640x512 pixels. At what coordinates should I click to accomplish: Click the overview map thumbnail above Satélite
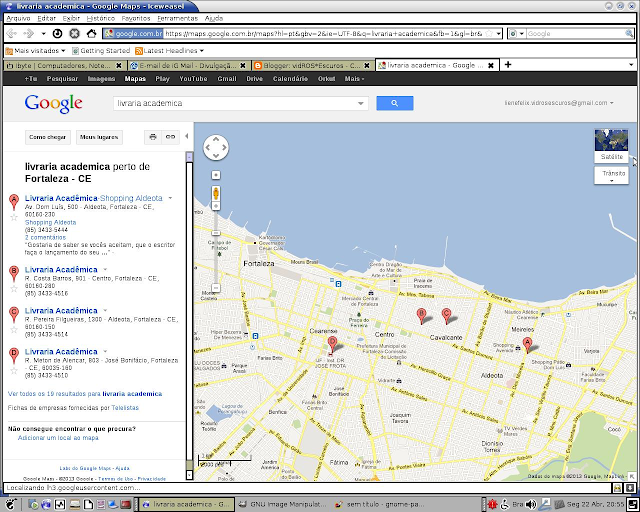611,140
